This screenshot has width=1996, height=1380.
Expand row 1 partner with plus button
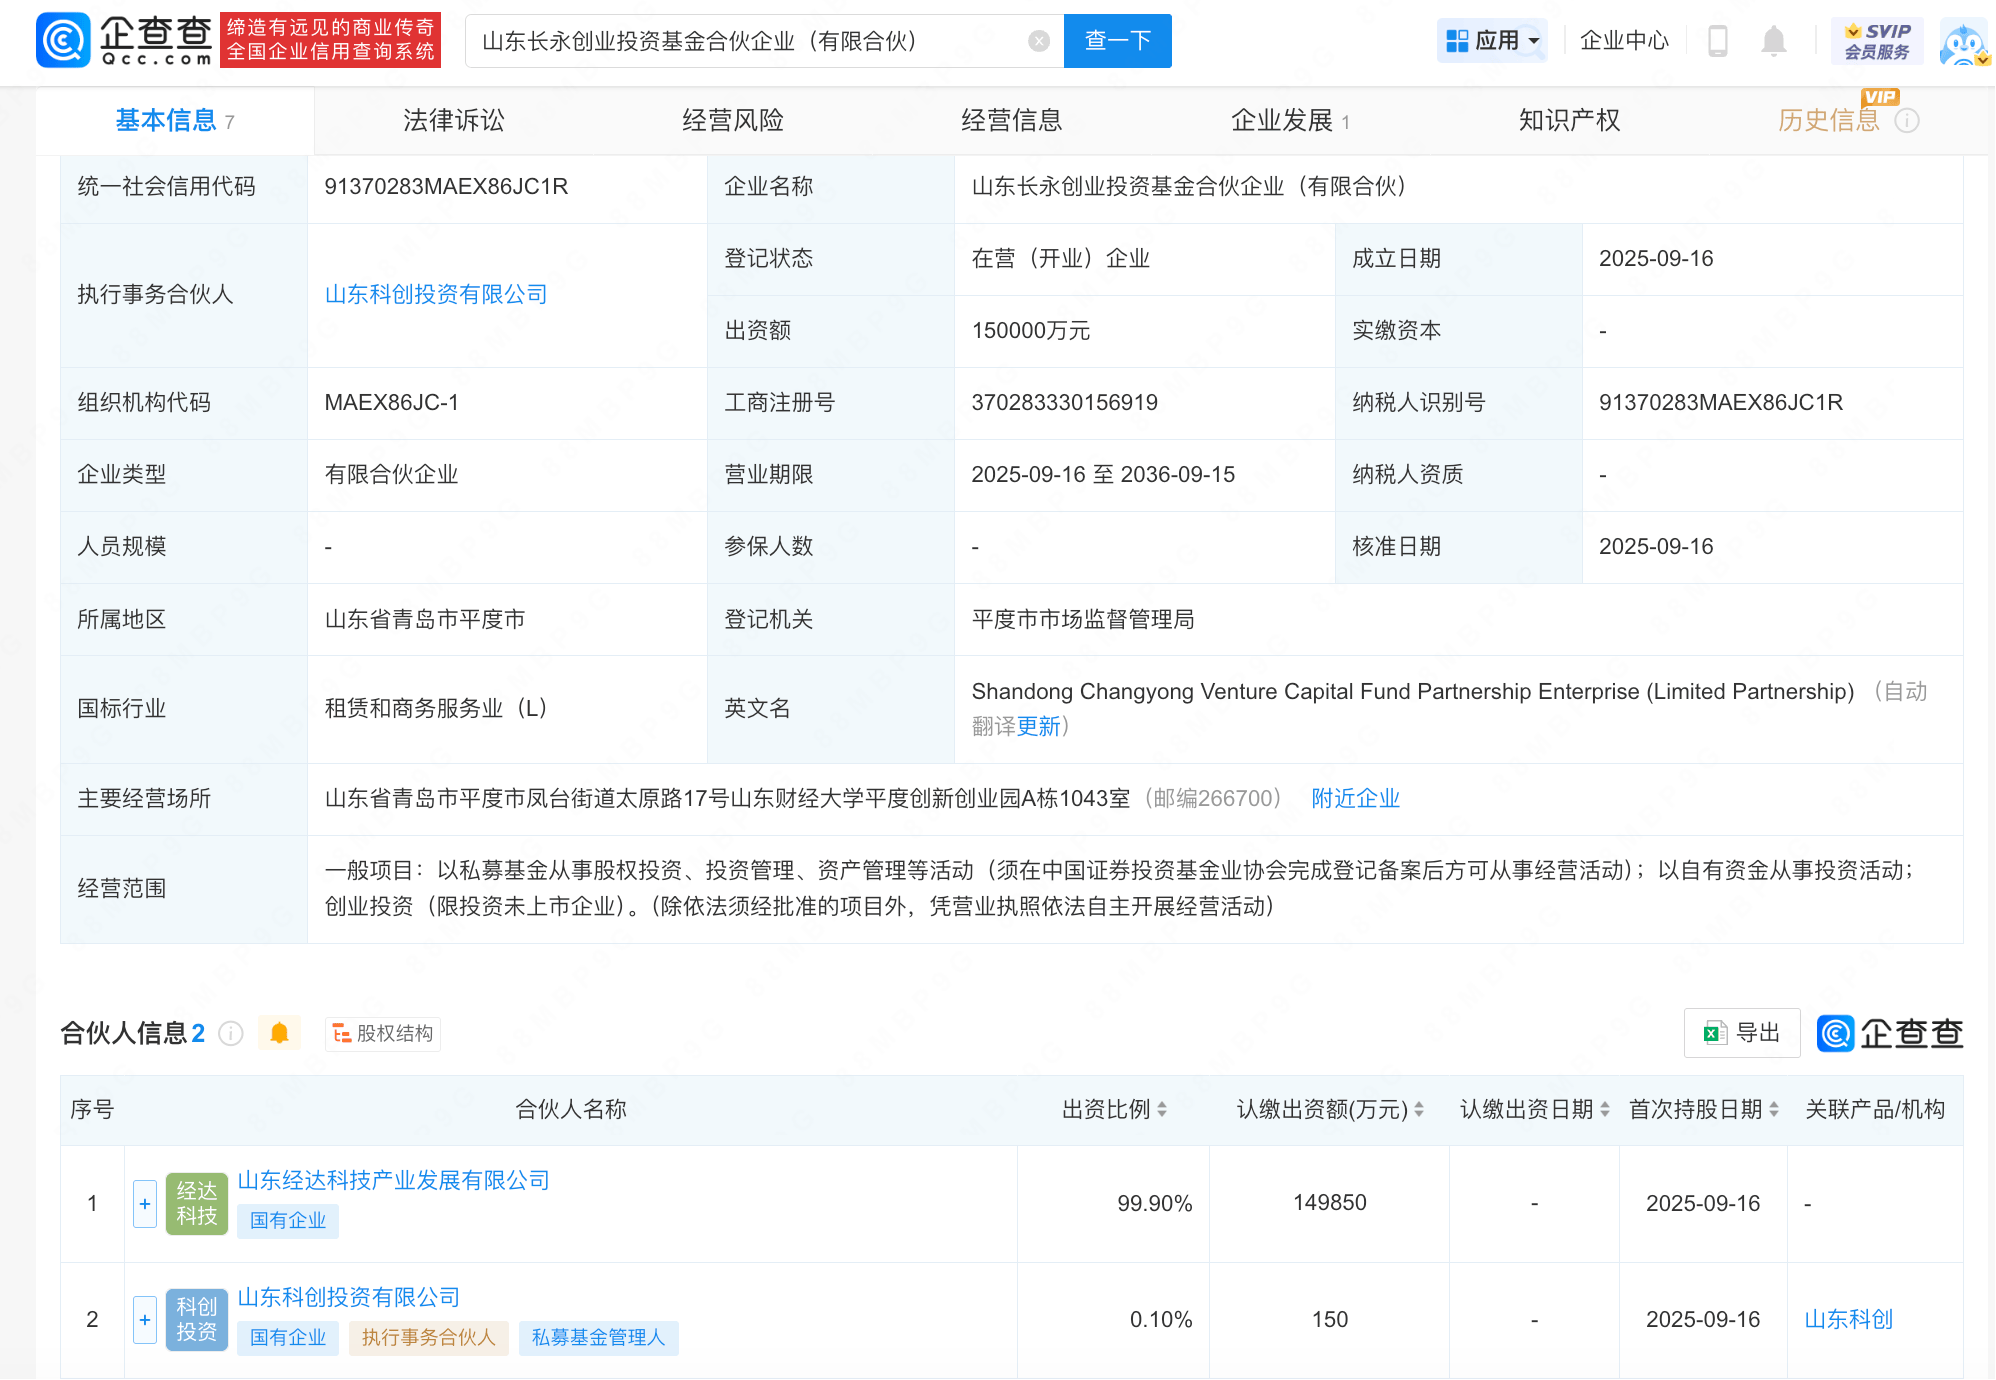coord(145,1203)
